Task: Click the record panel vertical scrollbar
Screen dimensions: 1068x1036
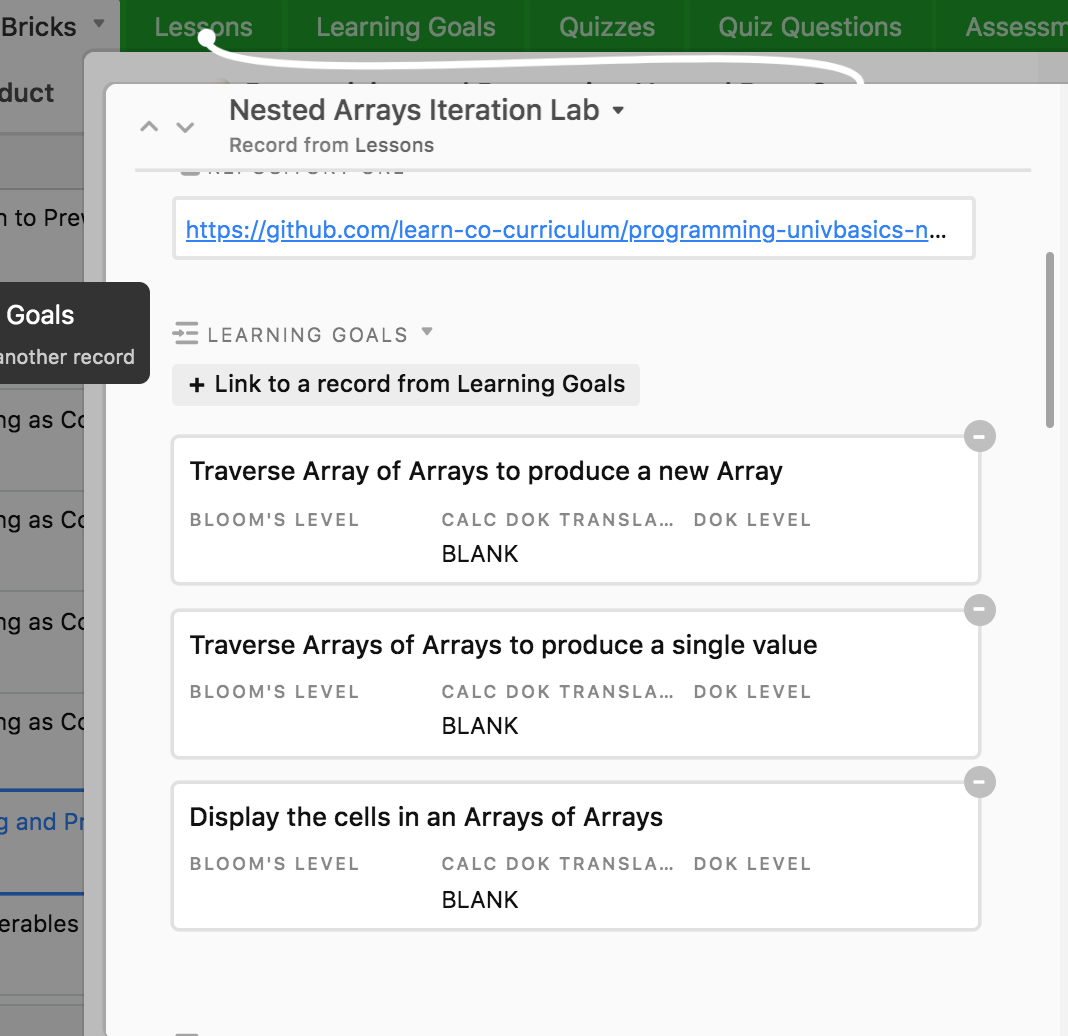Action: [x=1049, y=340]
